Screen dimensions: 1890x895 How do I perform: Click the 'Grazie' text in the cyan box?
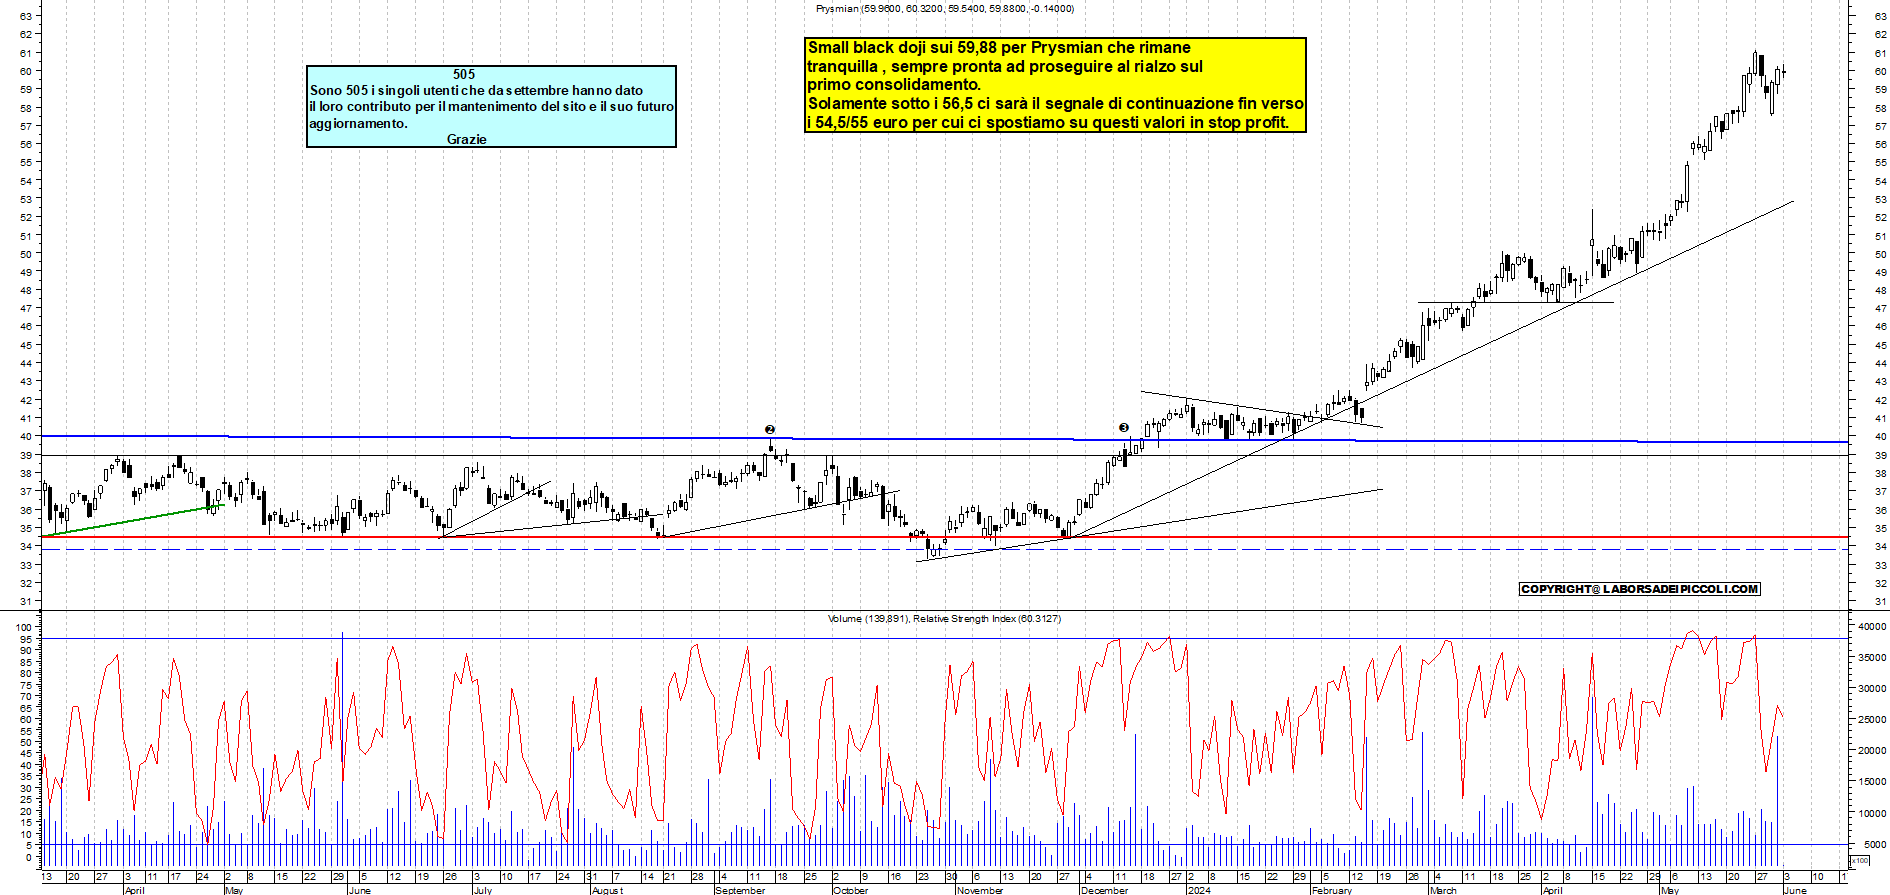tap(466, 139)
